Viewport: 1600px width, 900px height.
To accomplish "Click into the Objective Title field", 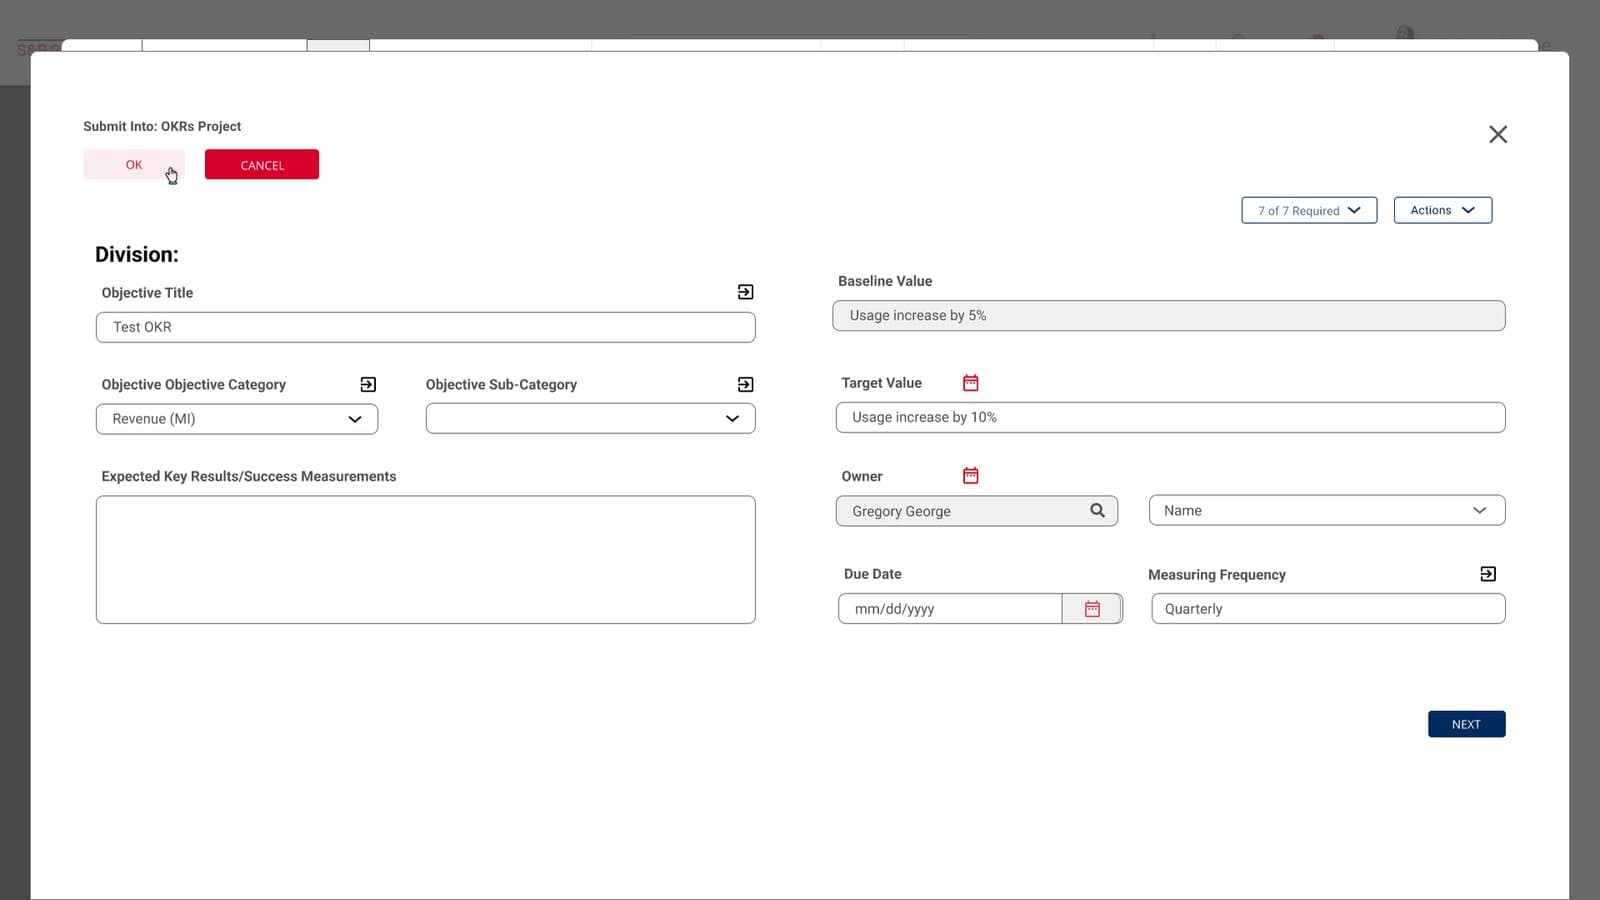I will pos(425,327).
